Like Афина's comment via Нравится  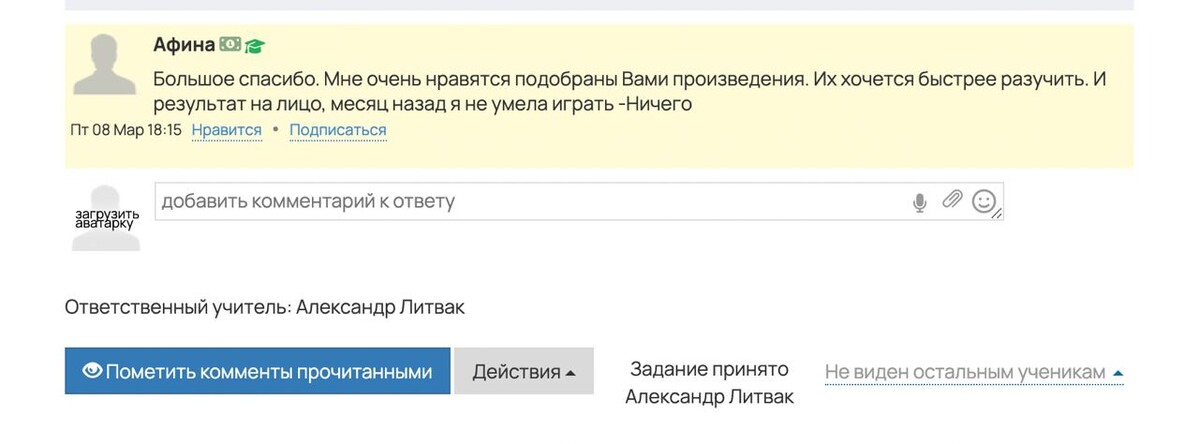point(226,130)
